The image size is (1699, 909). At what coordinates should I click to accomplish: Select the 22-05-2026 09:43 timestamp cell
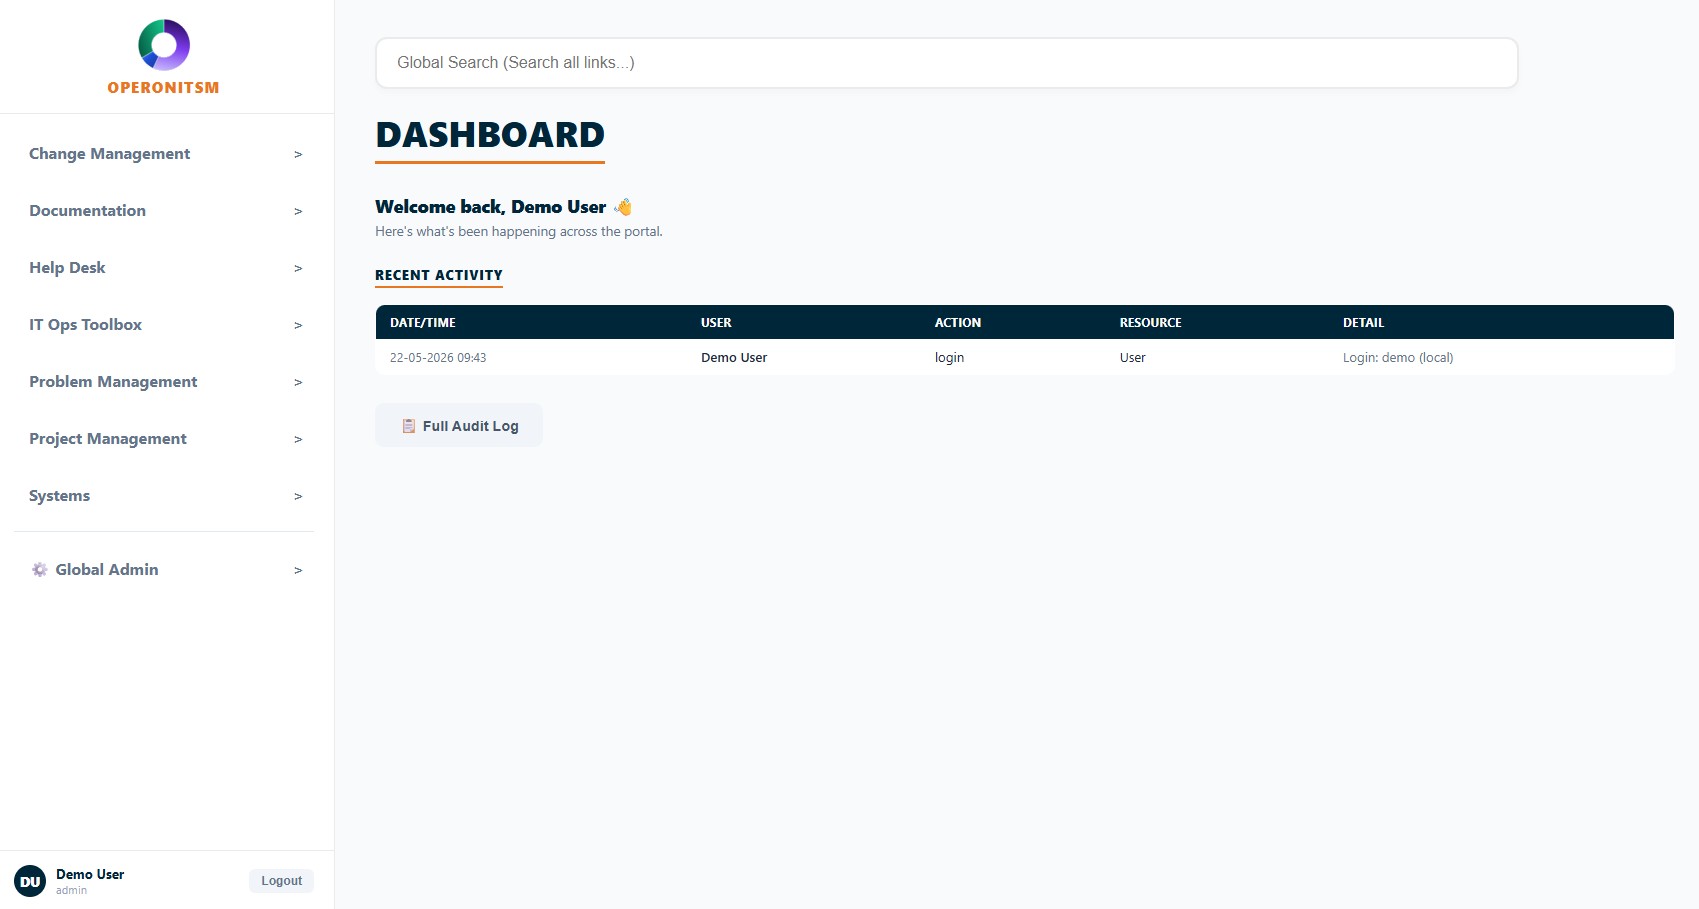click(438, 358)
